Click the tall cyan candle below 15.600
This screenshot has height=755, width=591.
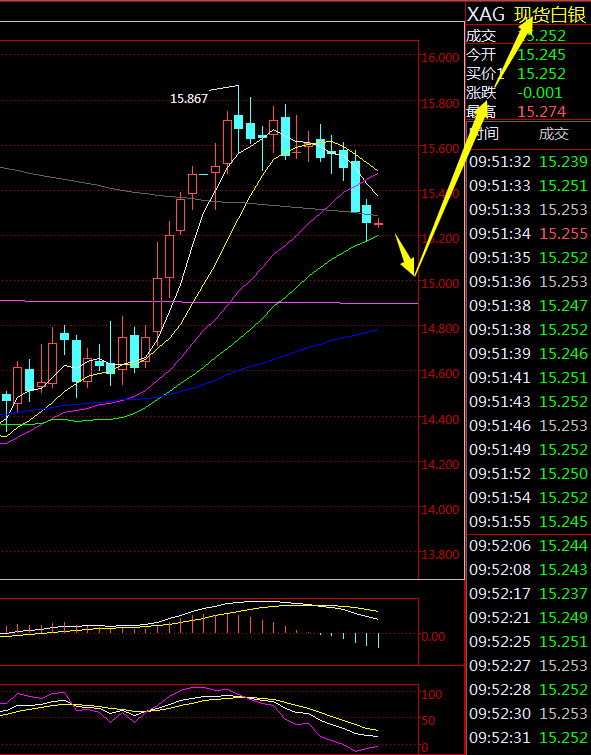coord(355,186)
